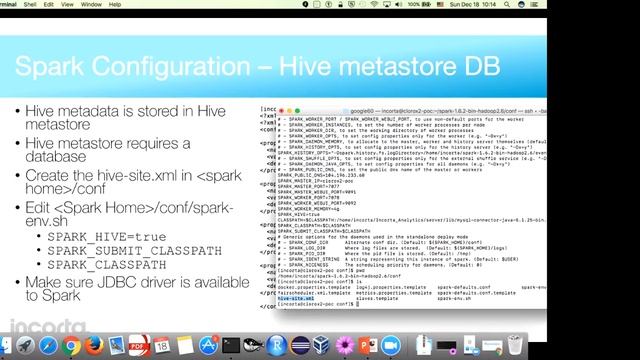Open the AirPlay display menu icon
Image resolution: width=640 pixels, height=360 pixels.
click(387, 4)
